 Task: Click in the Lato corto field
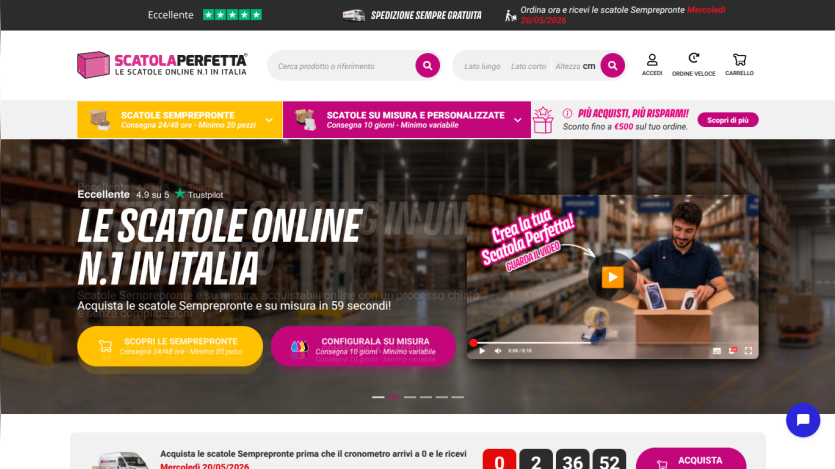528,66
